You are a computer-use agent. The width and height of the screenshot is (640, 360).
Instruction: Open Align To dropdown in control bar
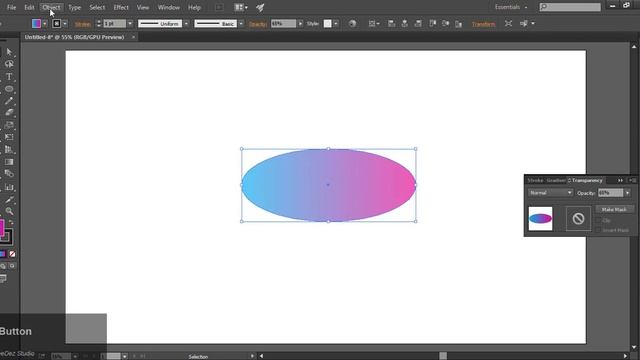coord(374,24)
